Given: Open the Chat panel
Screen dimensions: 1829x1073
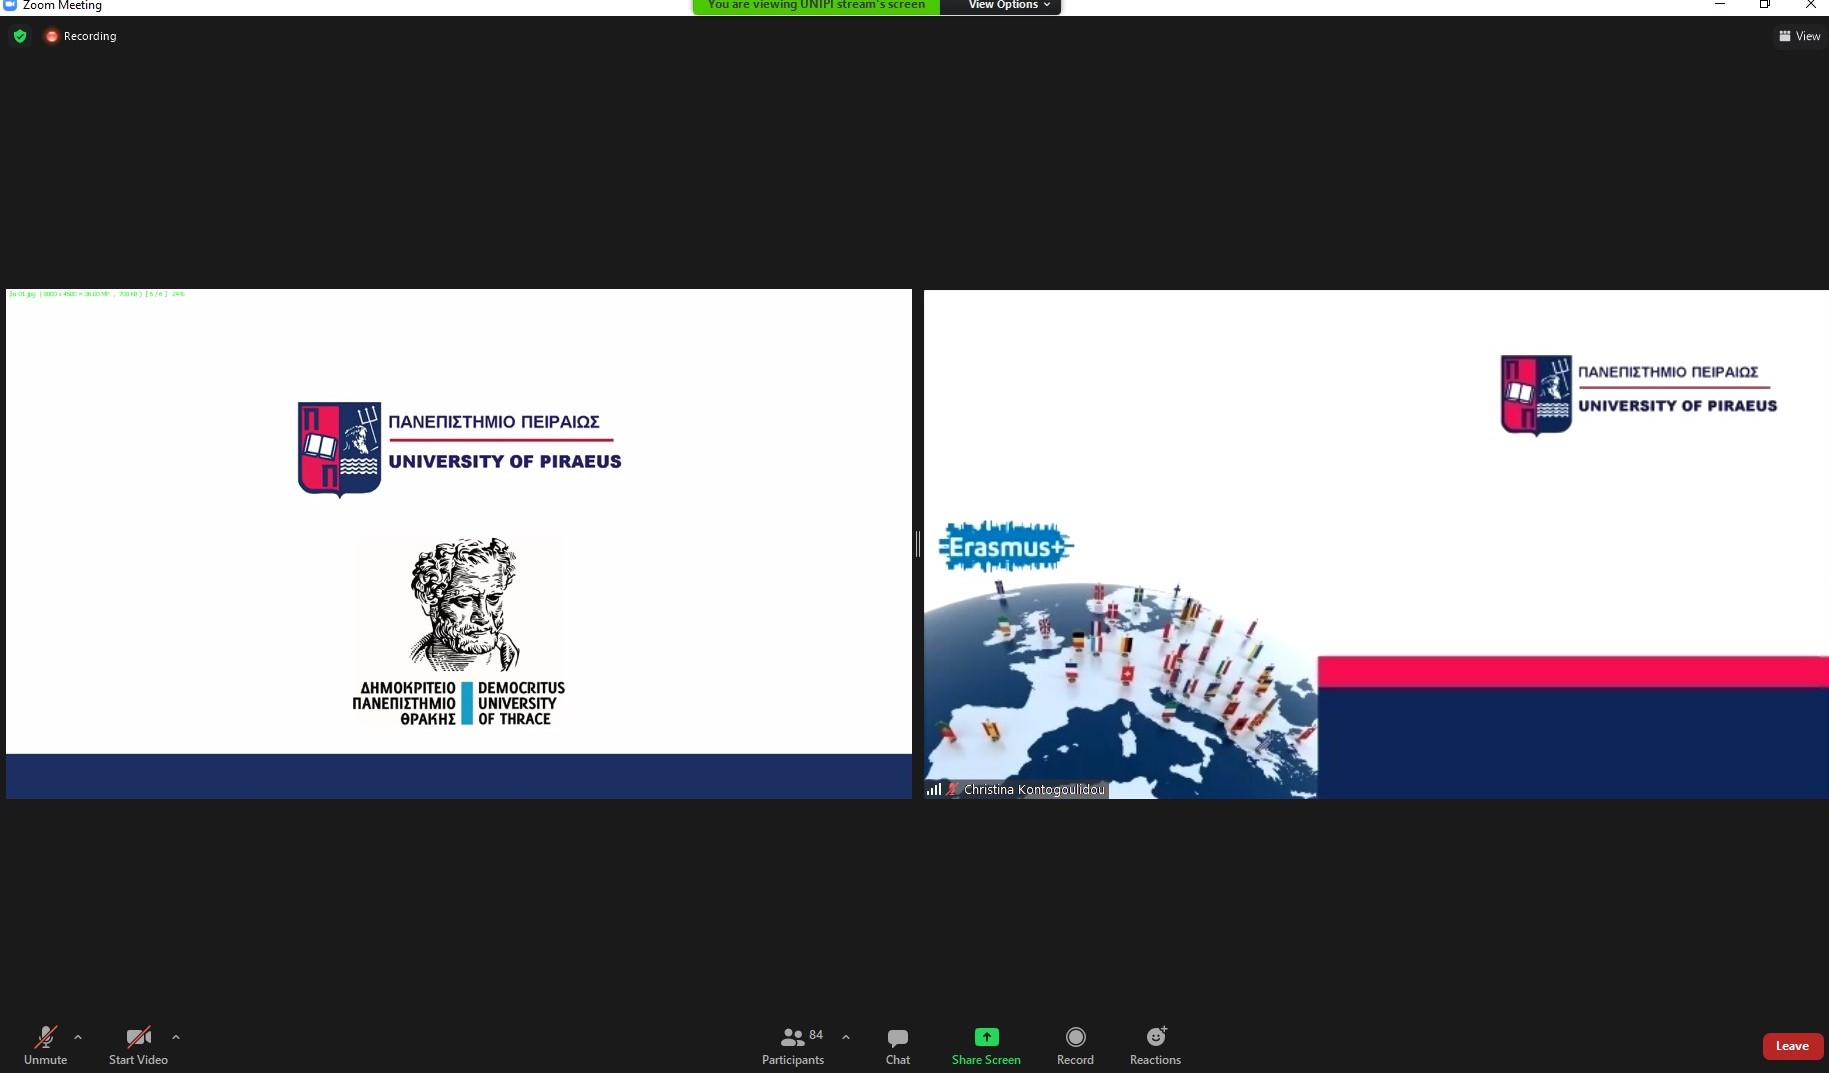Looking at the screenshot, I should pos(898,1045).
